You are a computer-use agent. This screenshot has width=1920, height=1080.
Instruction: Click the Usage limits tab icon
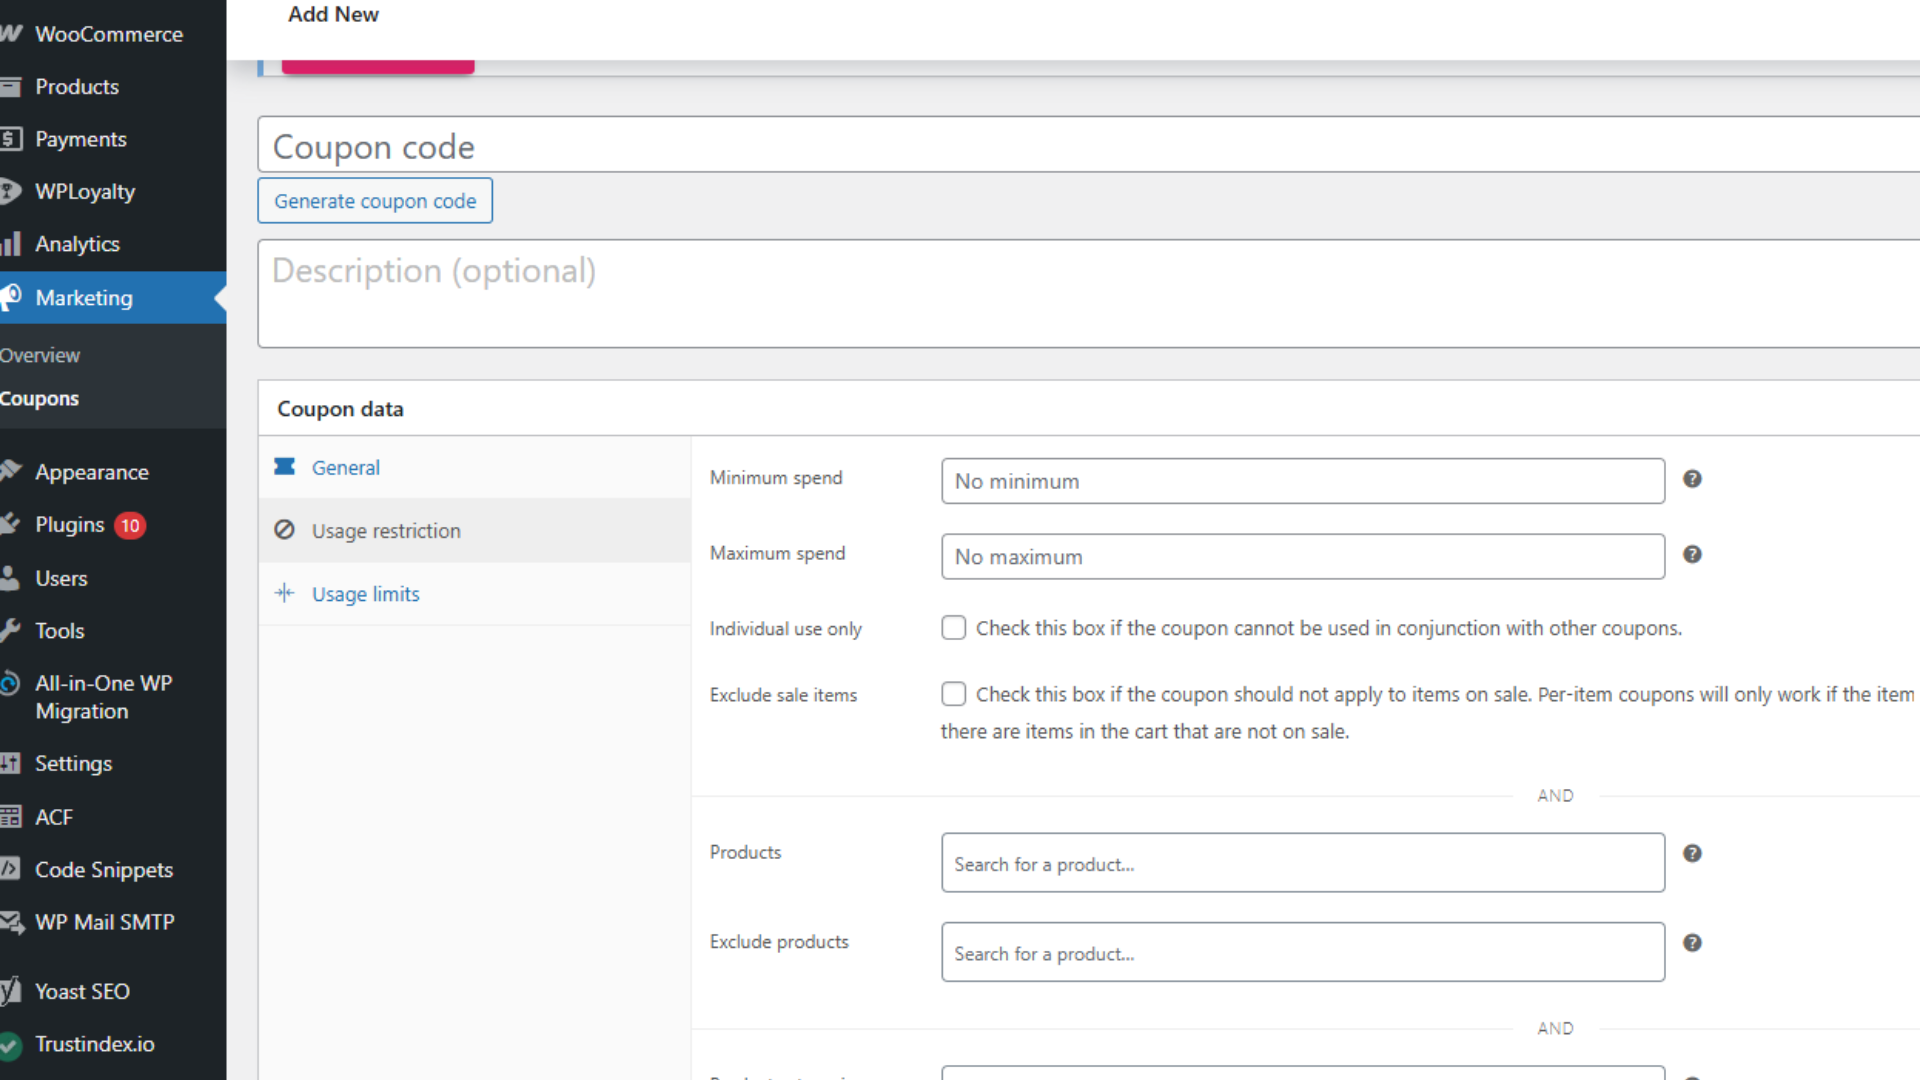(284, 593)
